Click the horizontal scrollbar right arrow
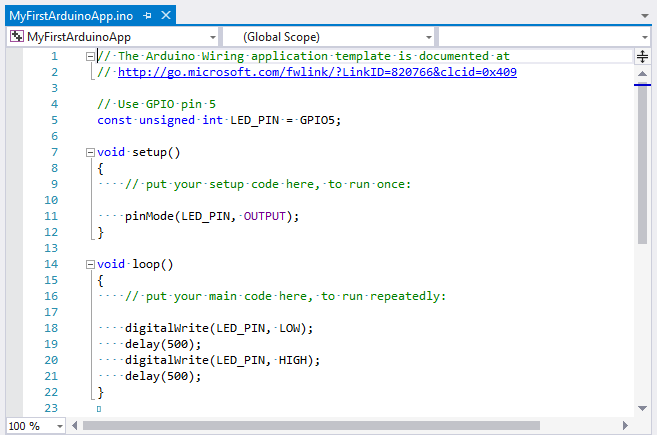Image resolution: width=657 pixels, height=435 pixels. click(x=625, y=426)
